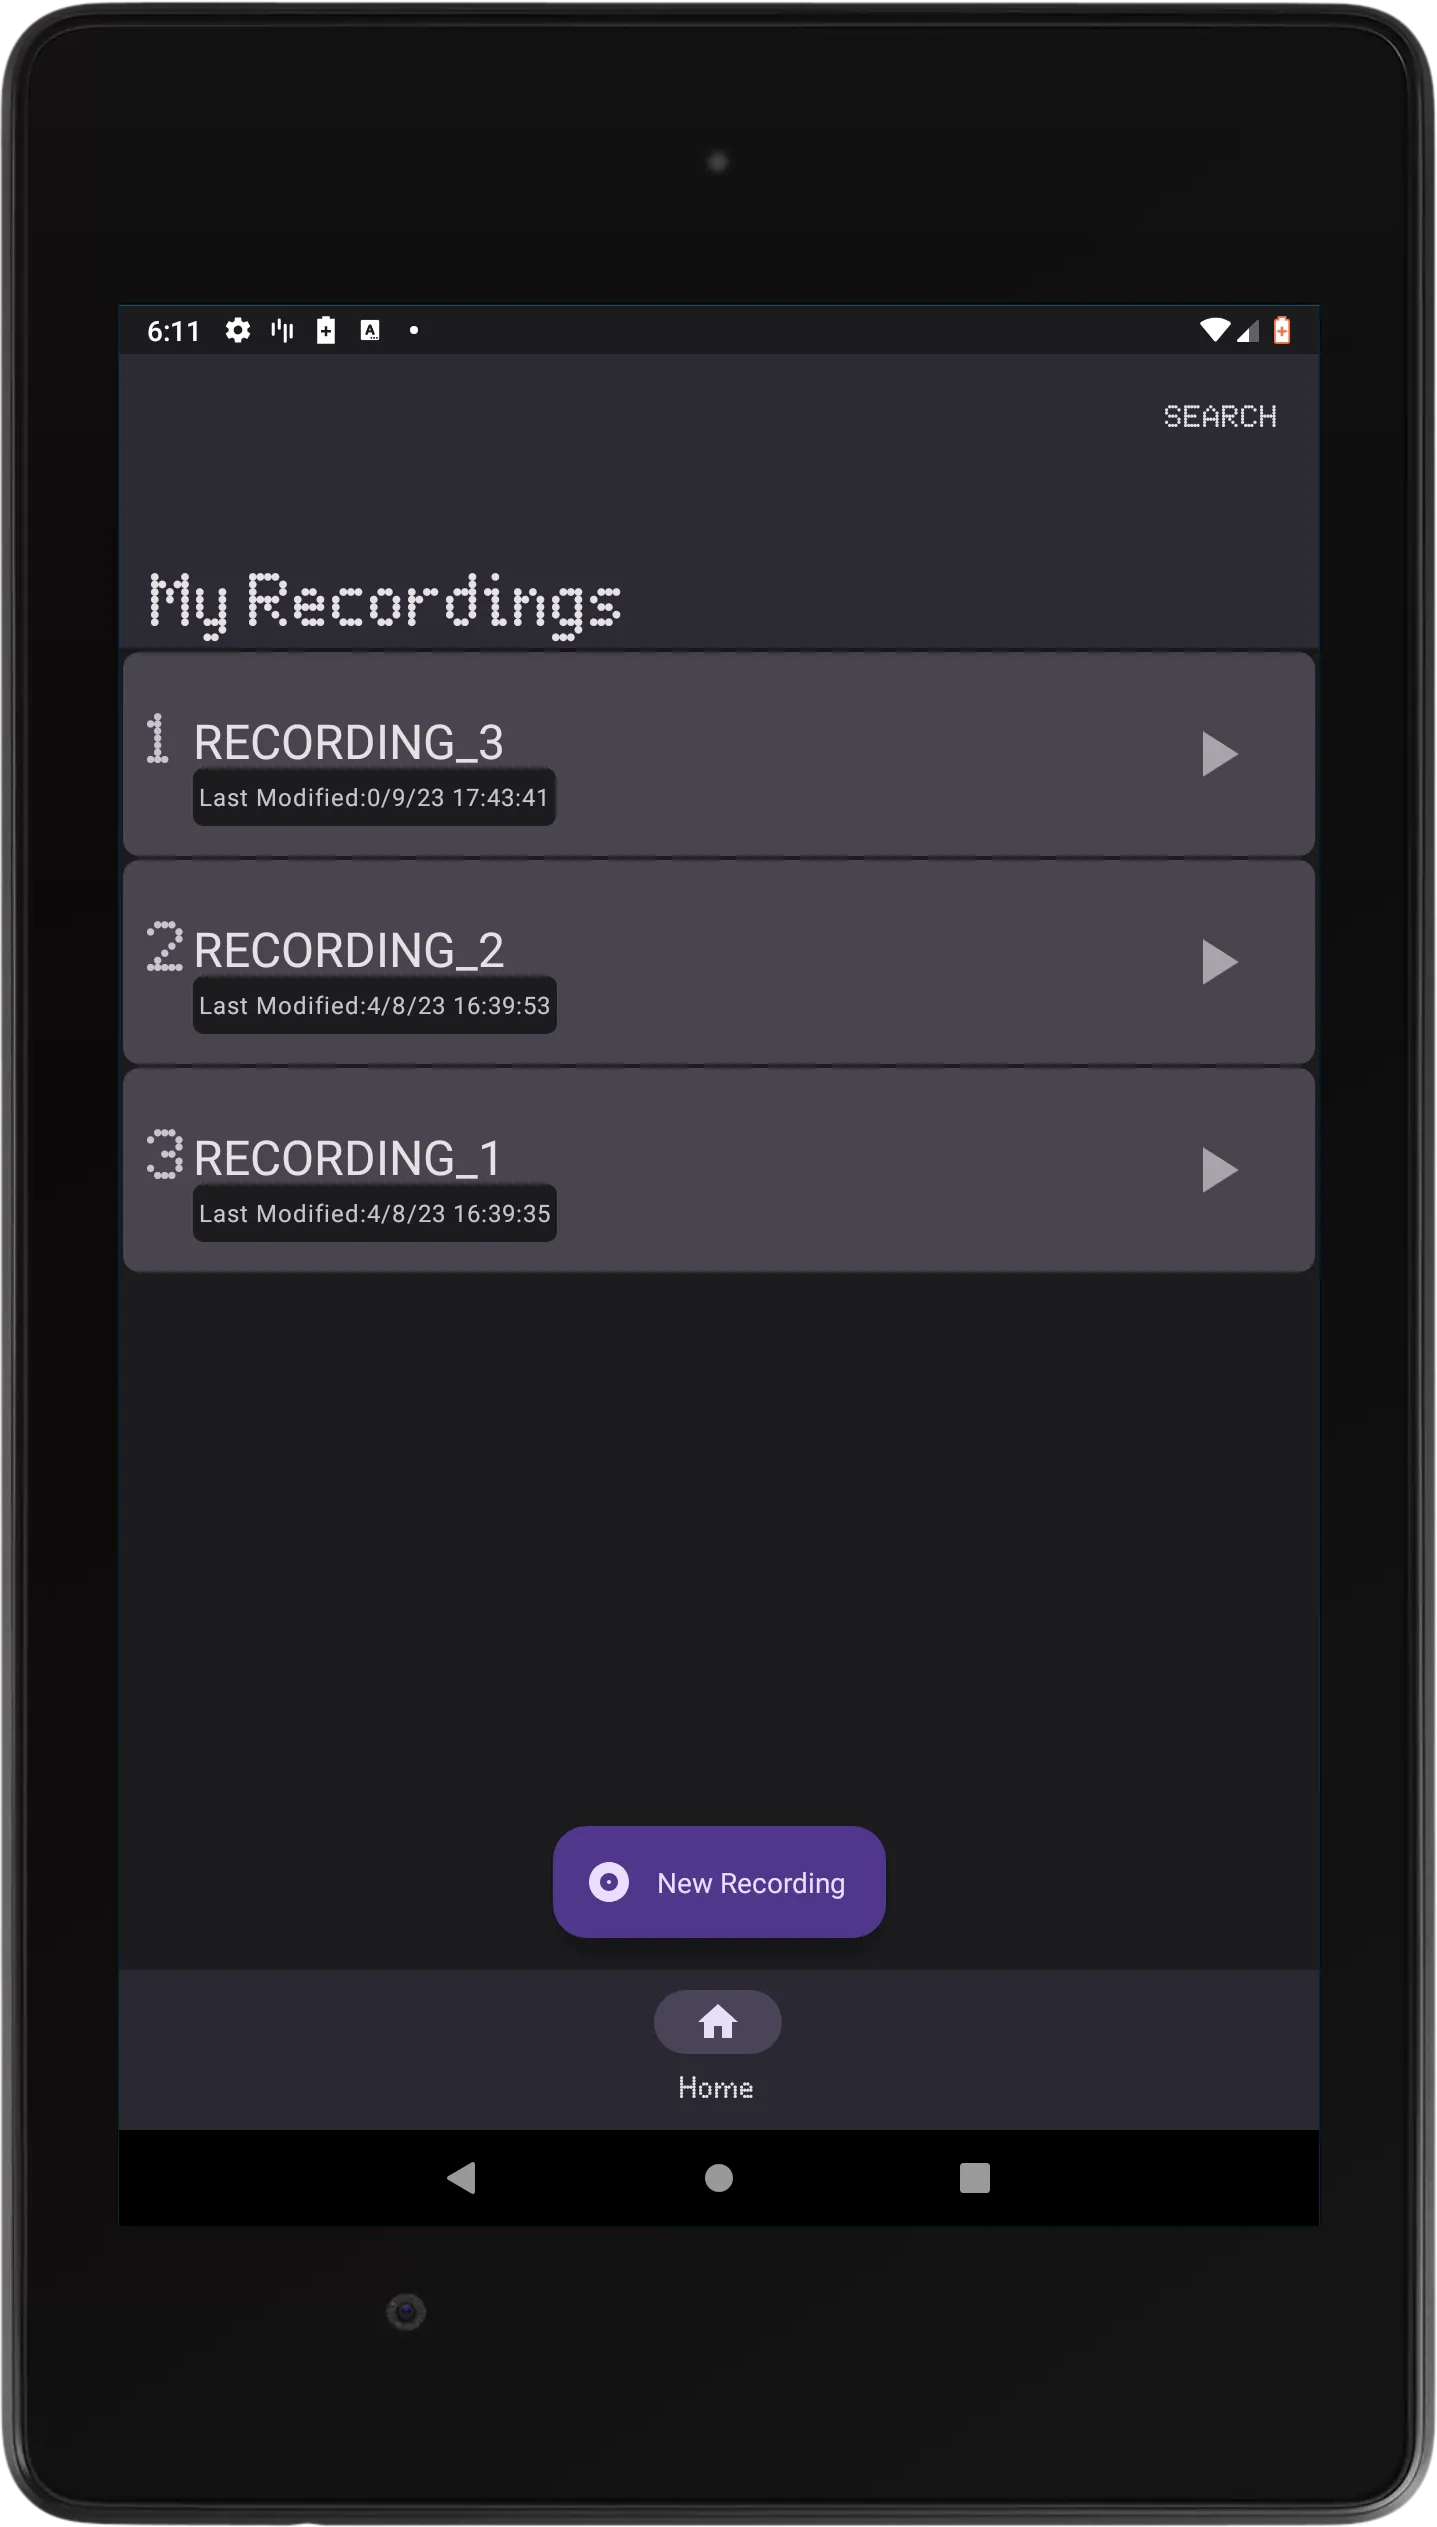This screenshot has height=2527, width=1437.
Task: Play RECORDING_1 with its play icon
Action: 1219,1170
